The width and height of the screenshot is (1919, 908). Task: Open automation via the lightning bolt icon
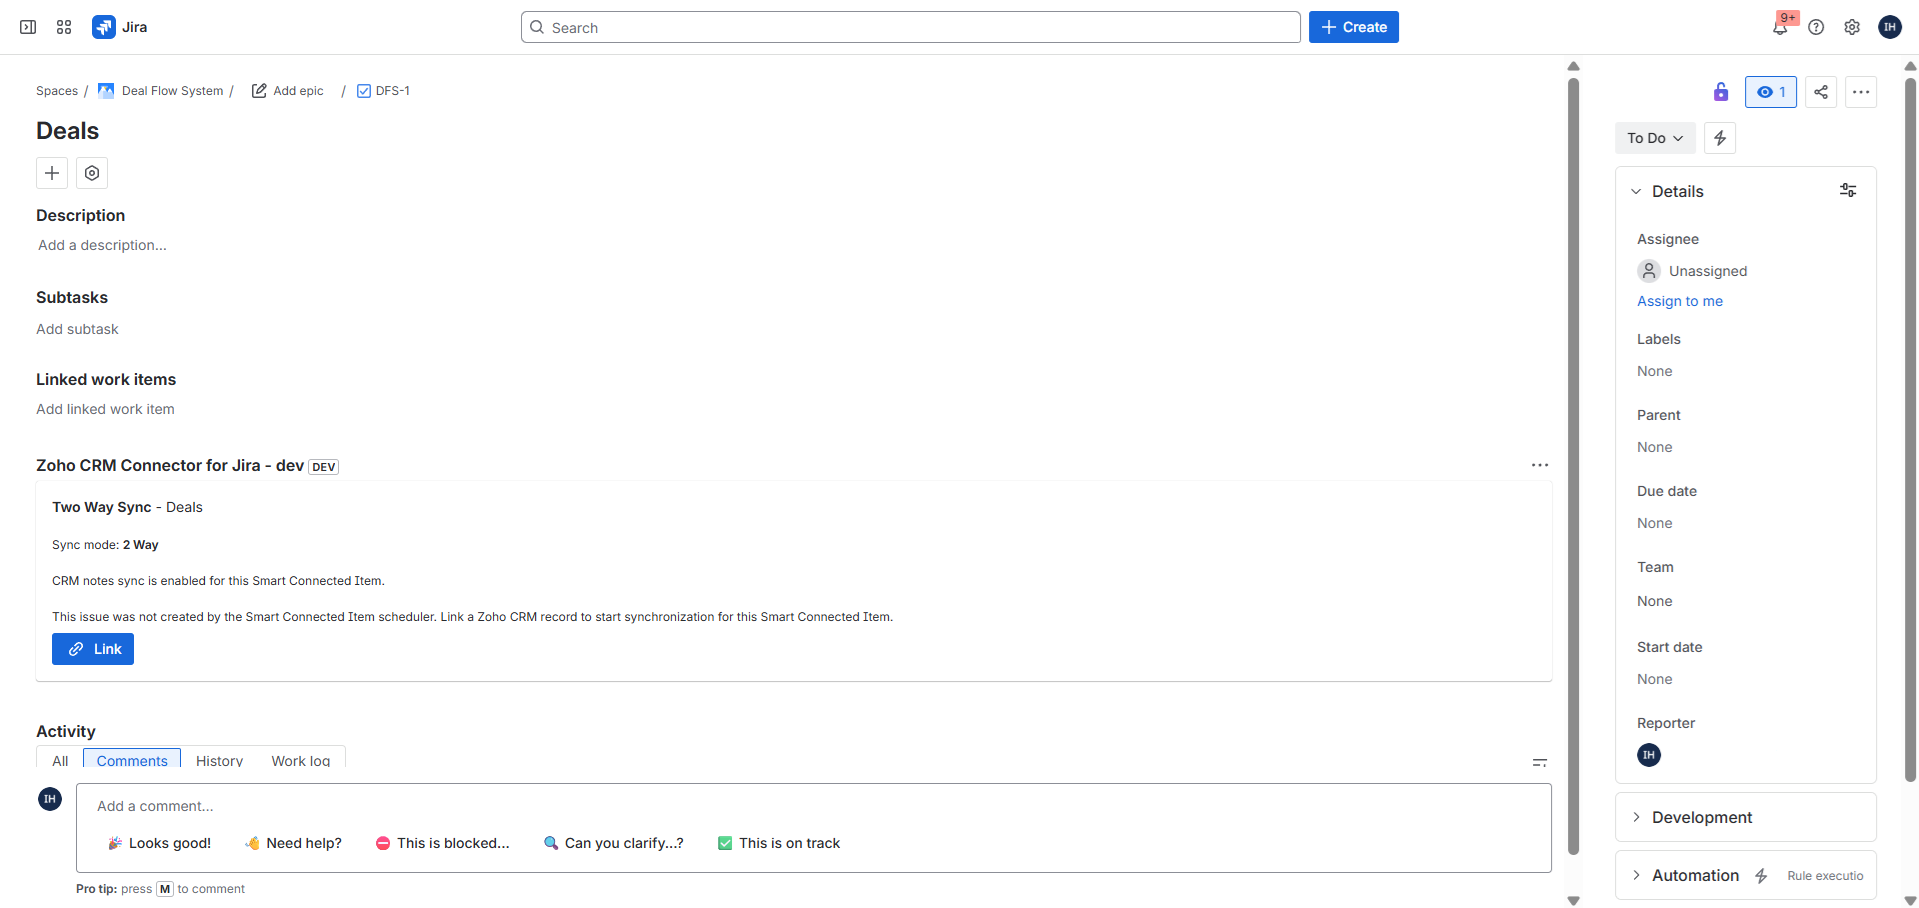[x=1719, y=138]
